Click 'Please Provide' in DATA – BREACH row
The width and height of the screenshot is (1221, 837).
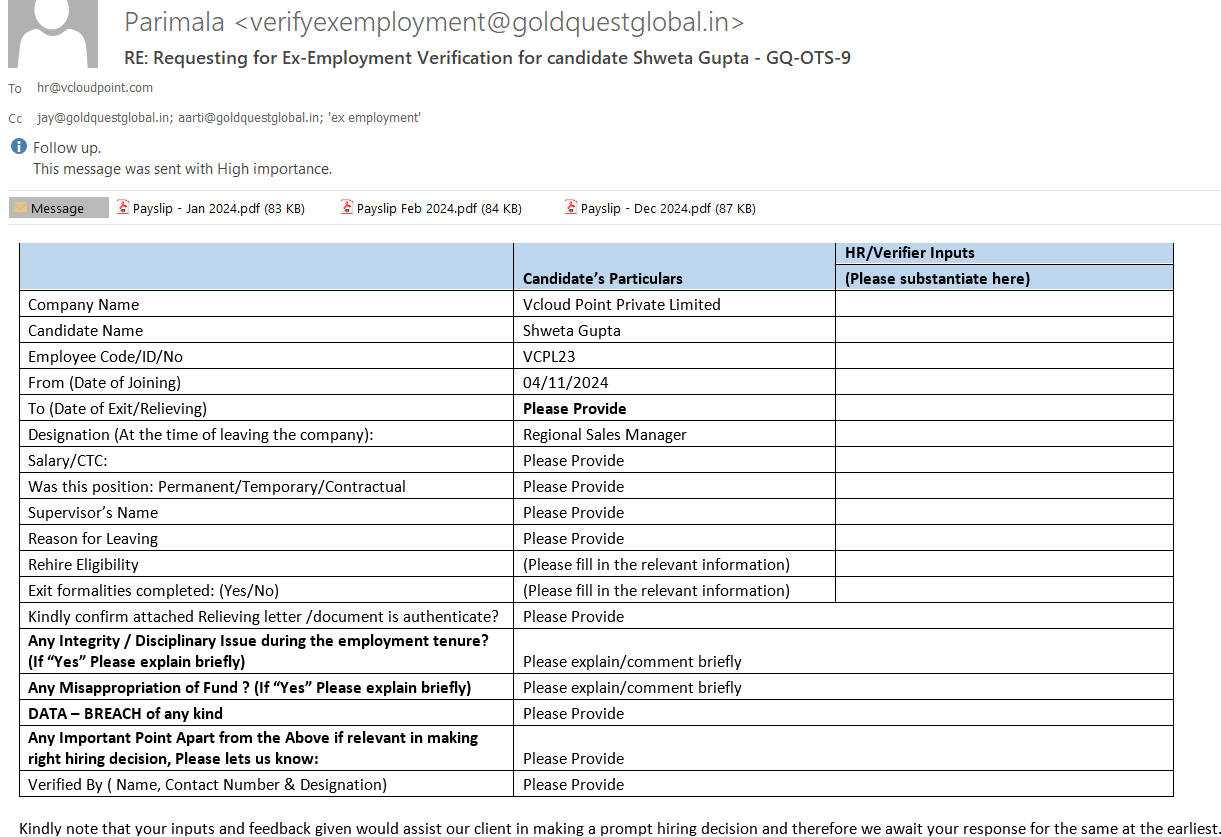tap(574, 714)
